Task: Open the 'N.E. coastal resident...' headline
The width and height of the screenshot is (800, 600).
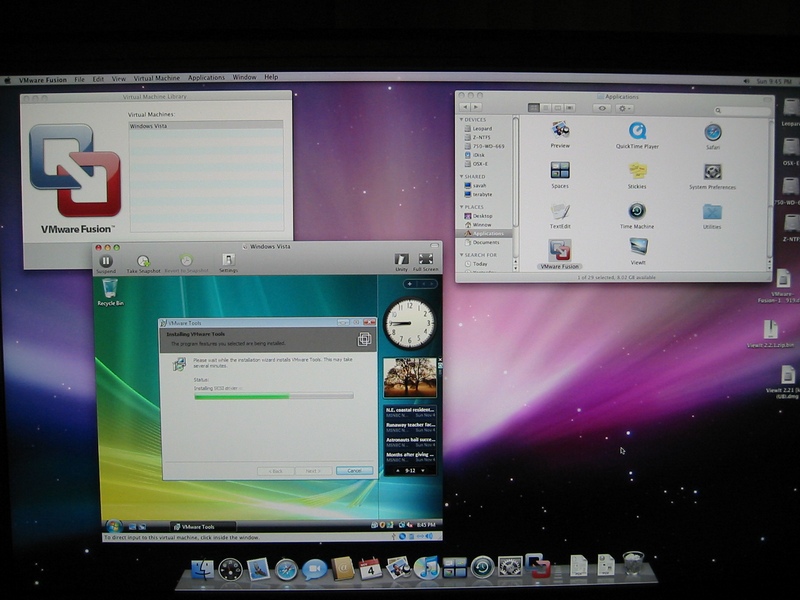Action: [410, 412]
